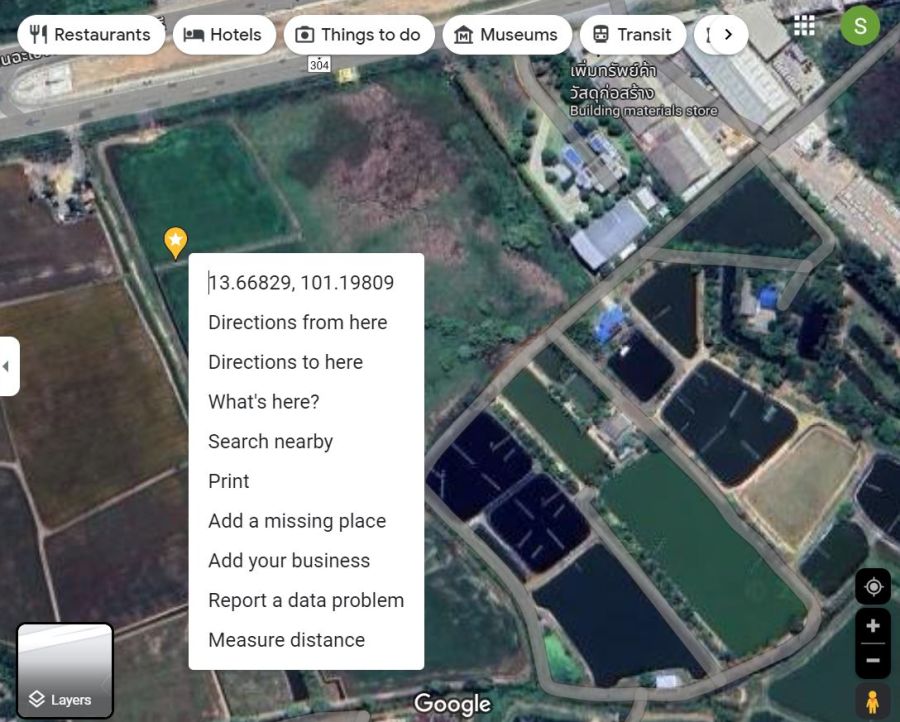Choose Directions from here

click(x=297, y=322)
